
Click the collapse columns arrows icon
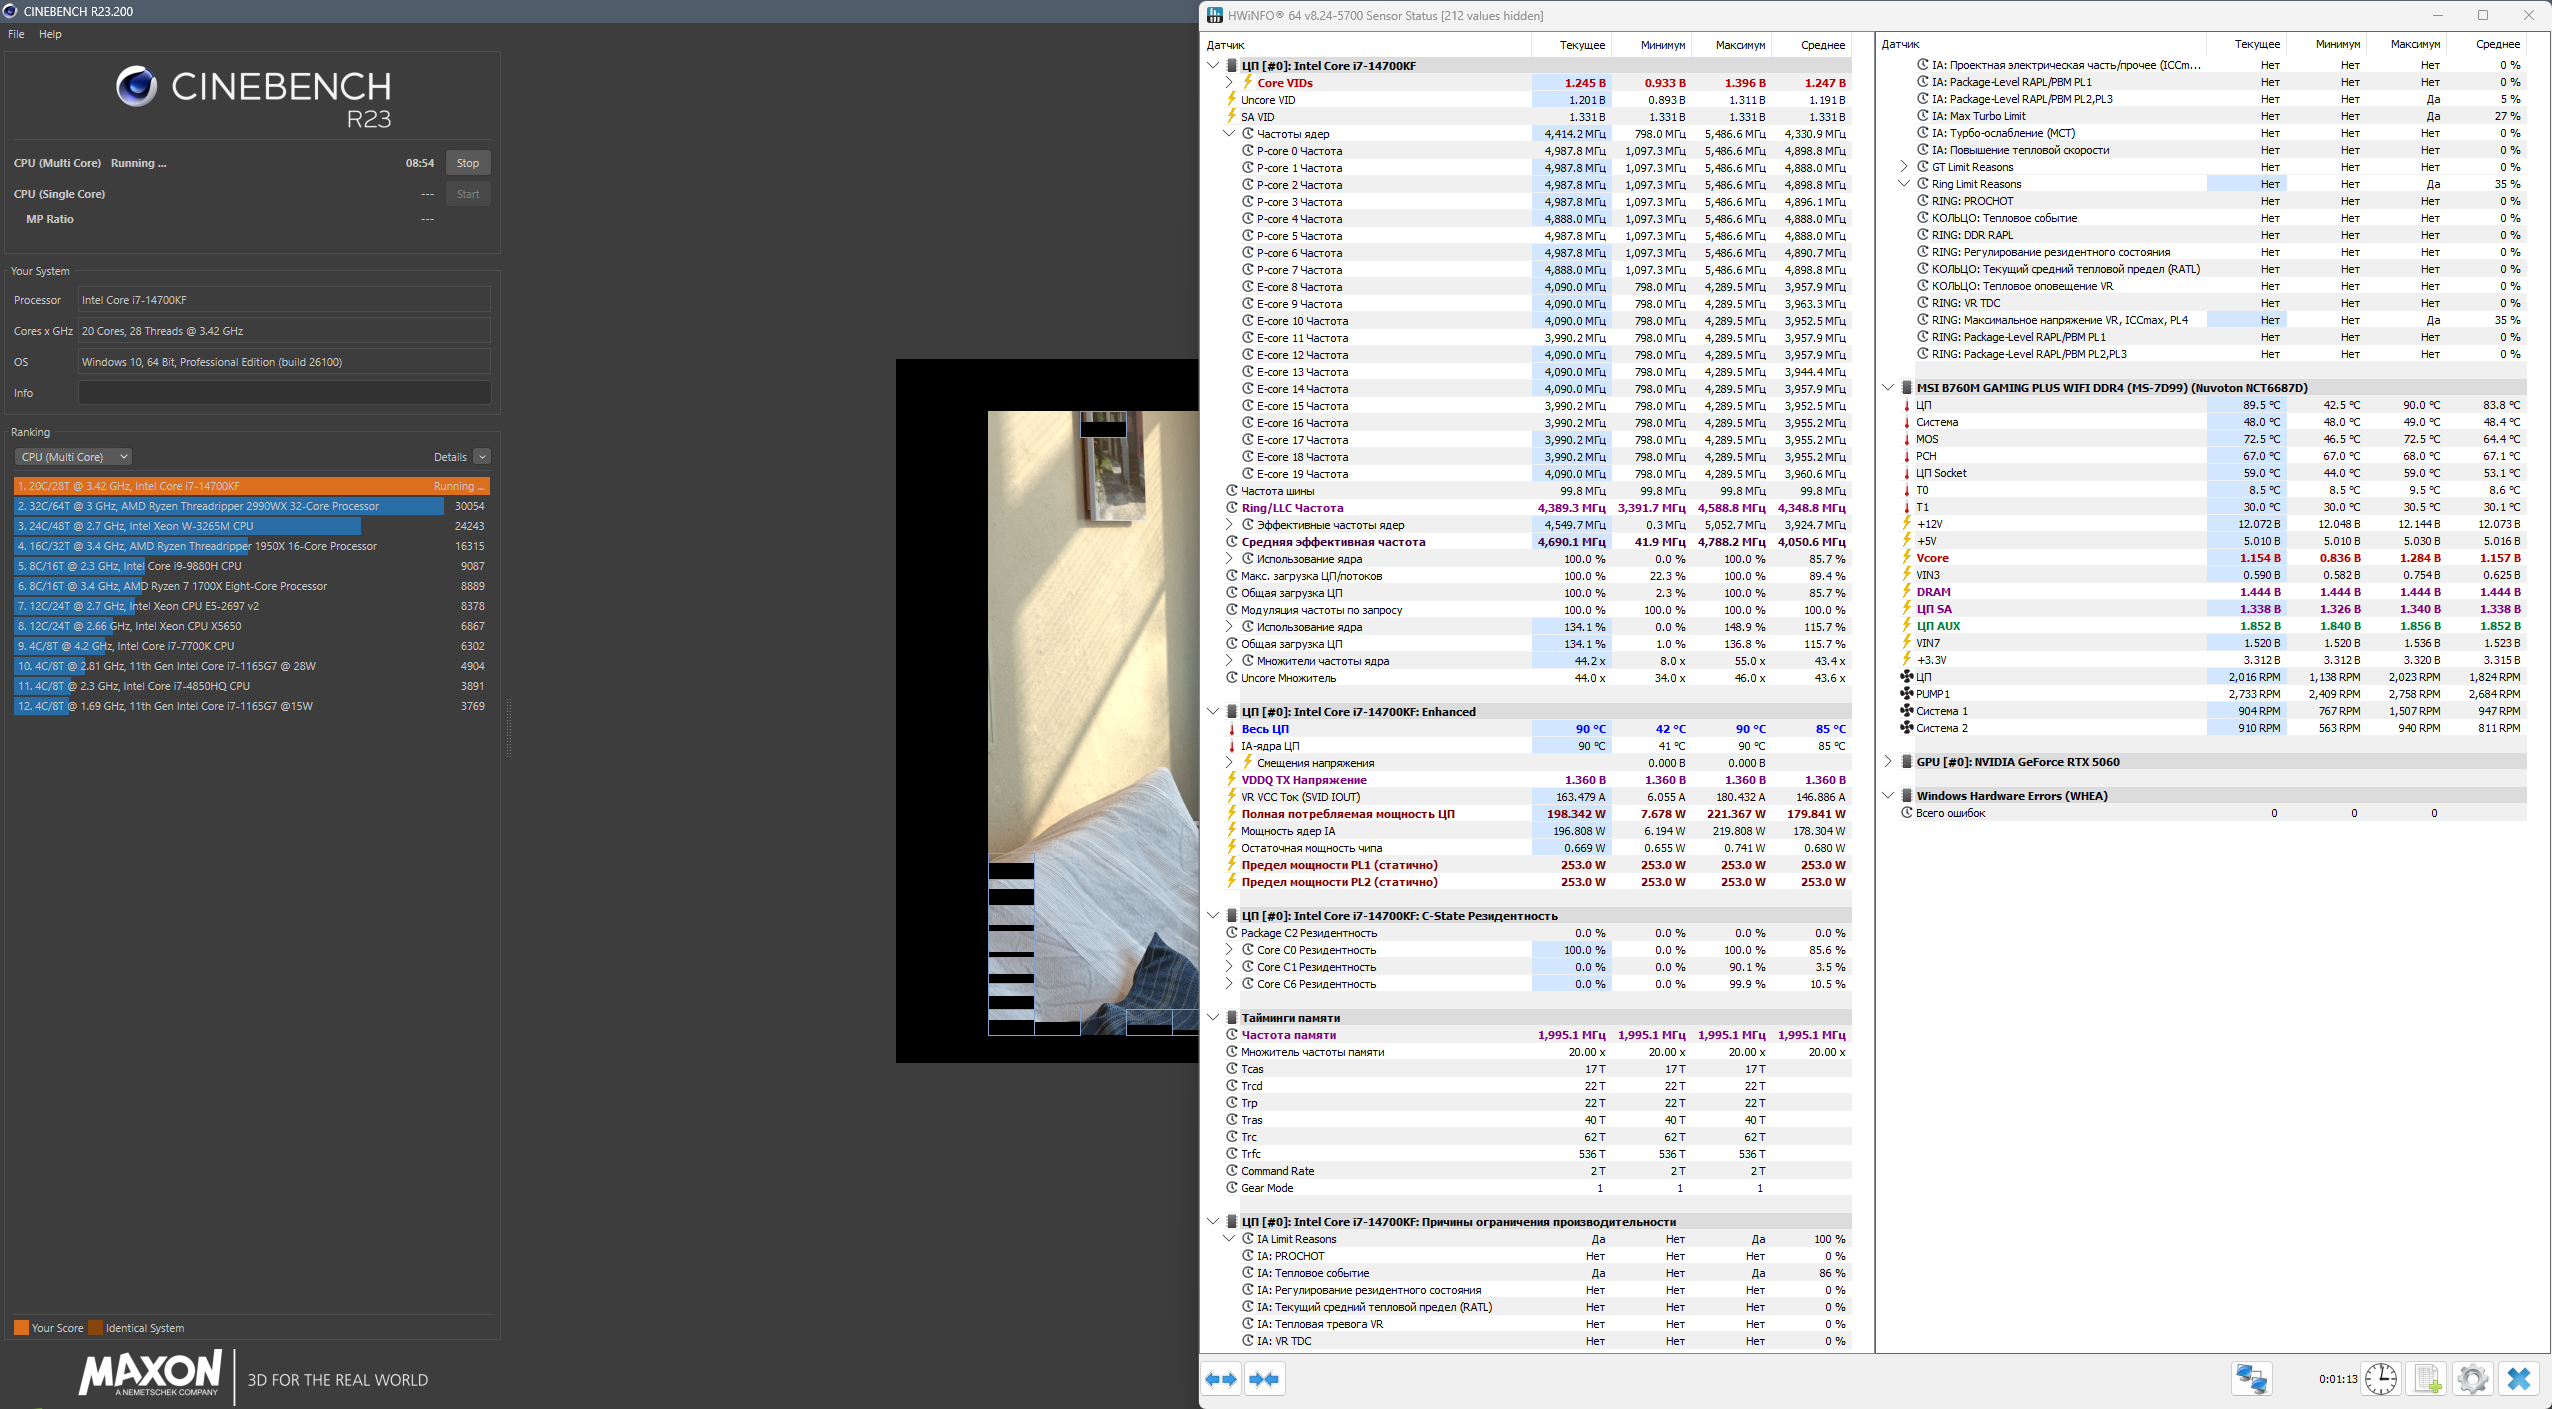point(1264,1379)
